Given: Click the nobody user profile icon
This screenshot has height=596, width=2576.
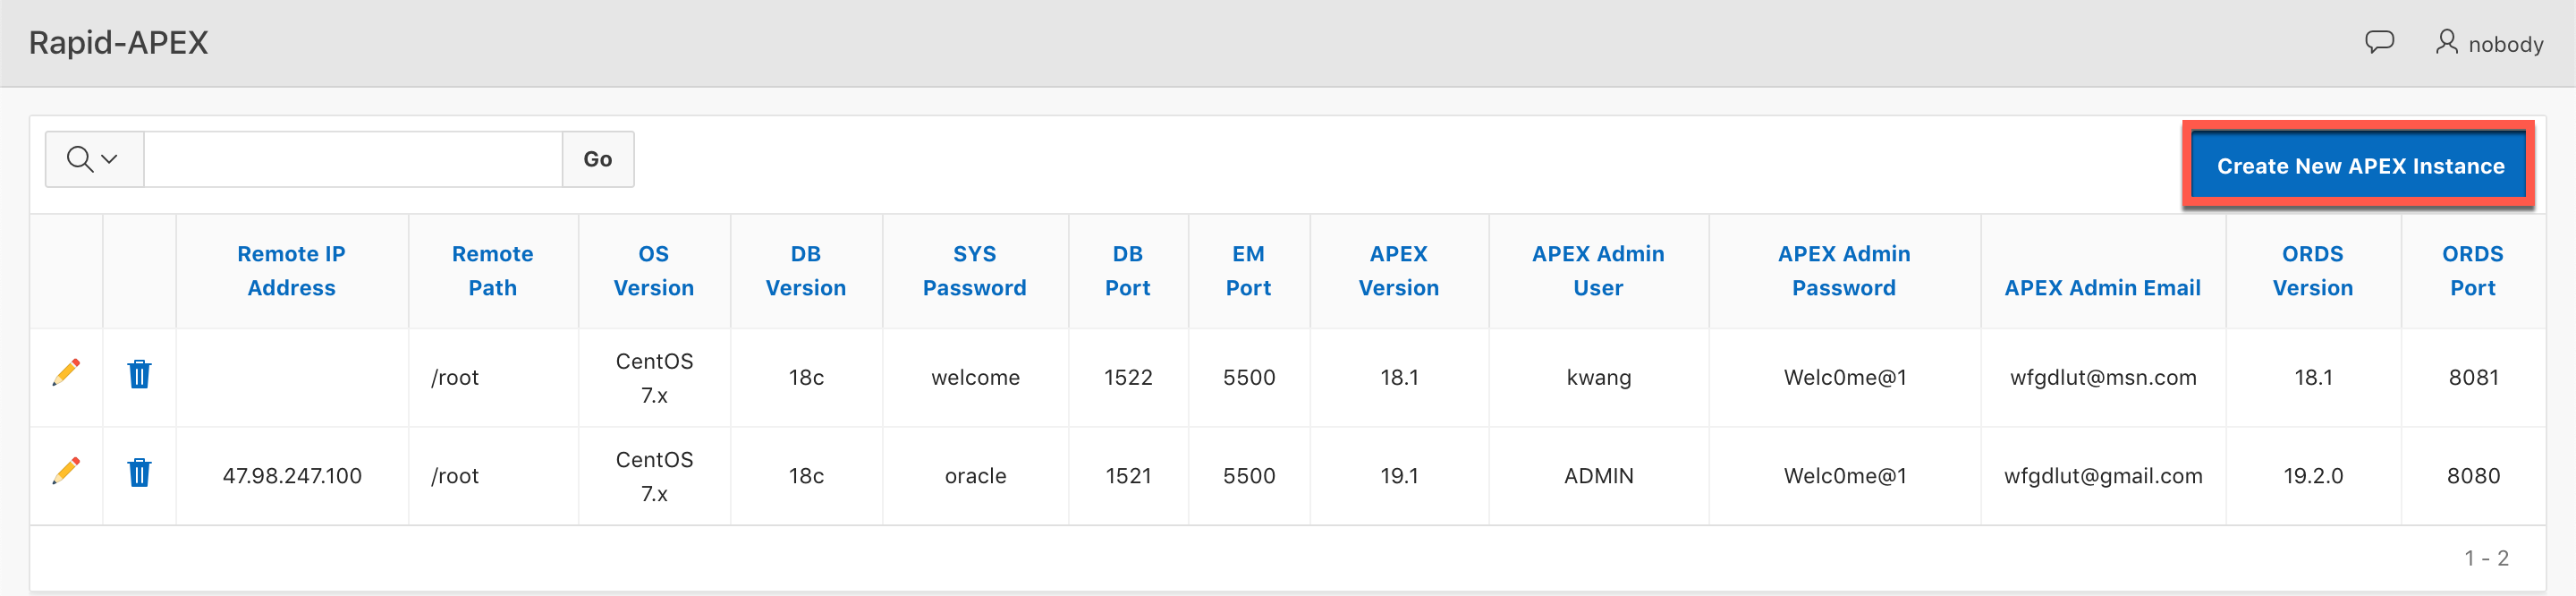Looking at the screenshot, I should click(2445, 42).
